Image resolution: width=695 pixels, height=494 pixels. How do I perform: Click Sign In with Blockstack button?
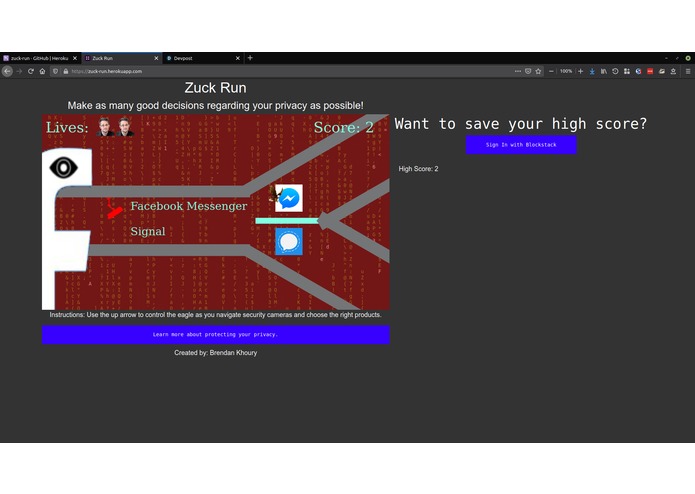521,145
